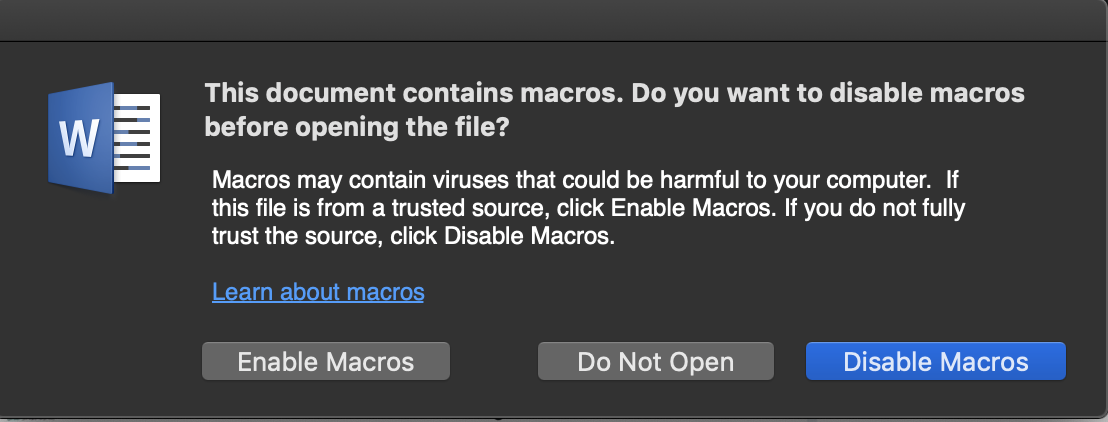Open the file with macros turned off
Viewport: 1108px width, 422px height.
coord(936,361)
